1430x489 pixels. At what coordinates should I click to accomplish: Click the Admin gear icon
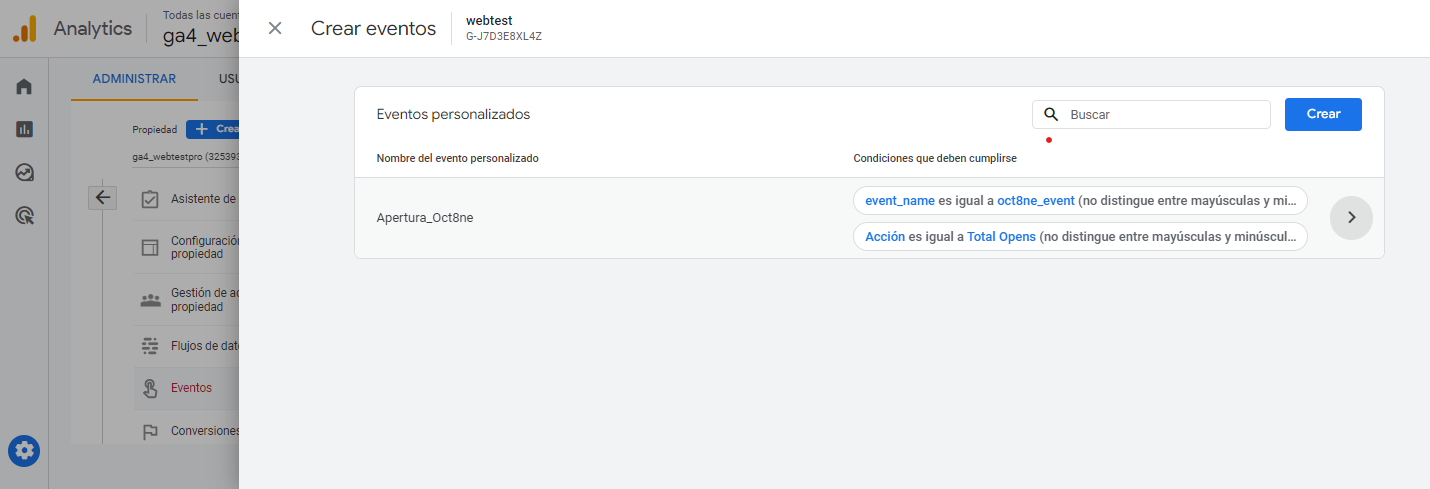point(24,451)
